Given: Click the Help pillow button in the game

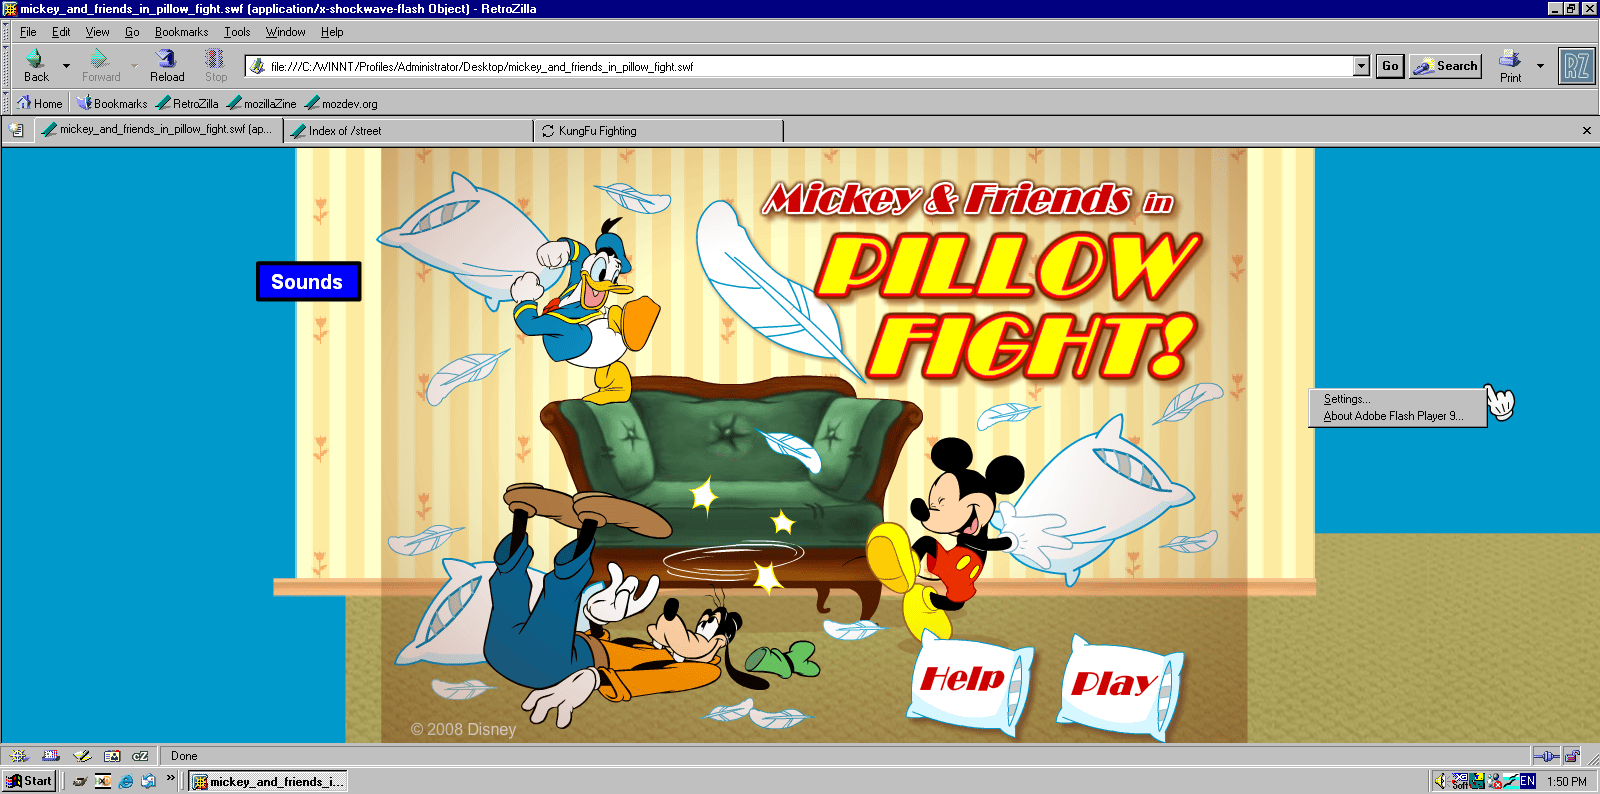Looking at the screenshot, I should 970,681.
